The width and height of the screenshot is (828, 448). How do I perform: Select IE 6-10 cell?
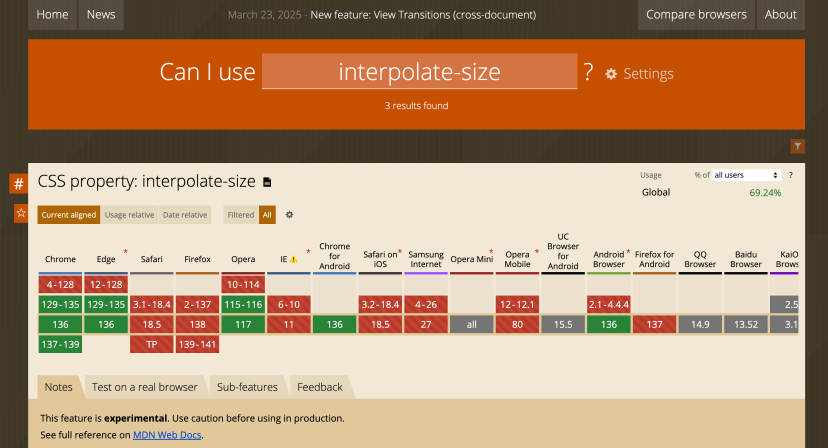click(x=289, y=305)
